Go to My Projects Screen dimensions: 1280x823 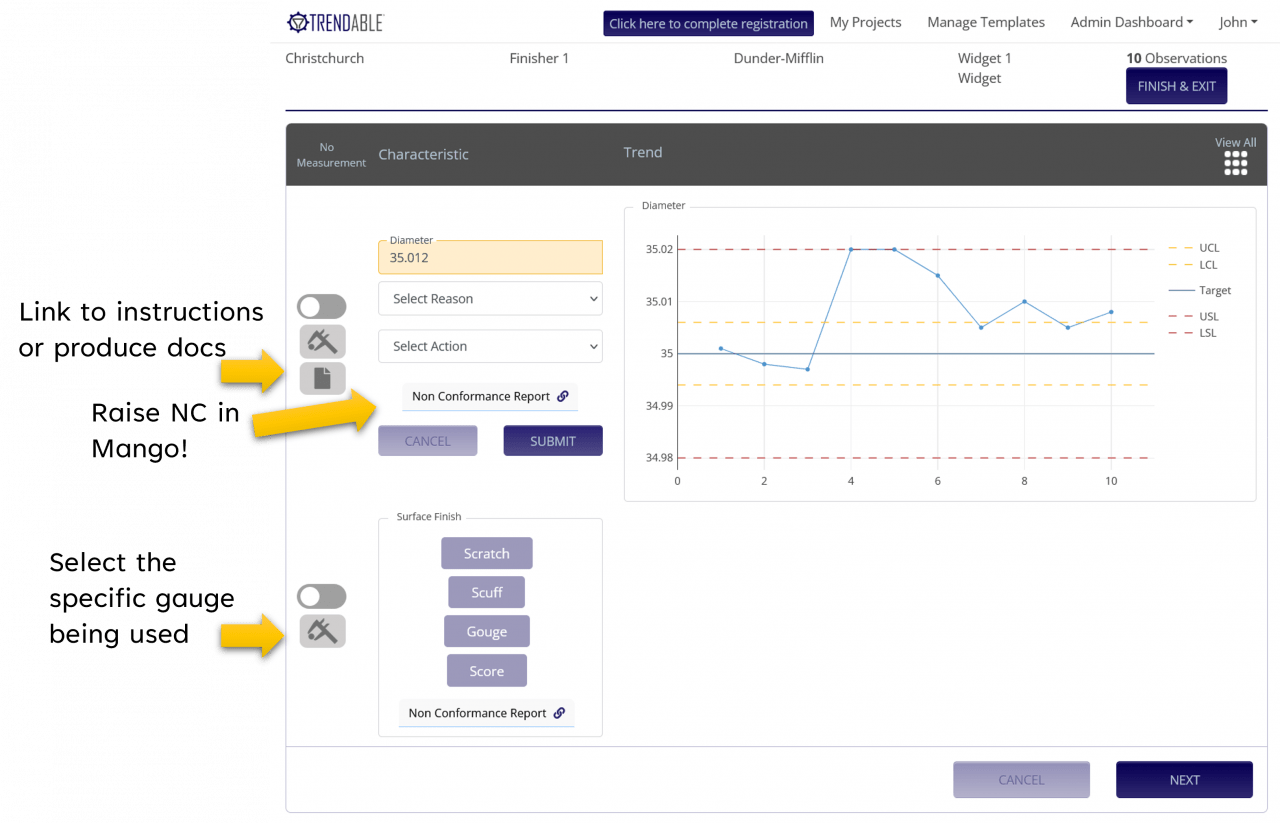[865, 23]
